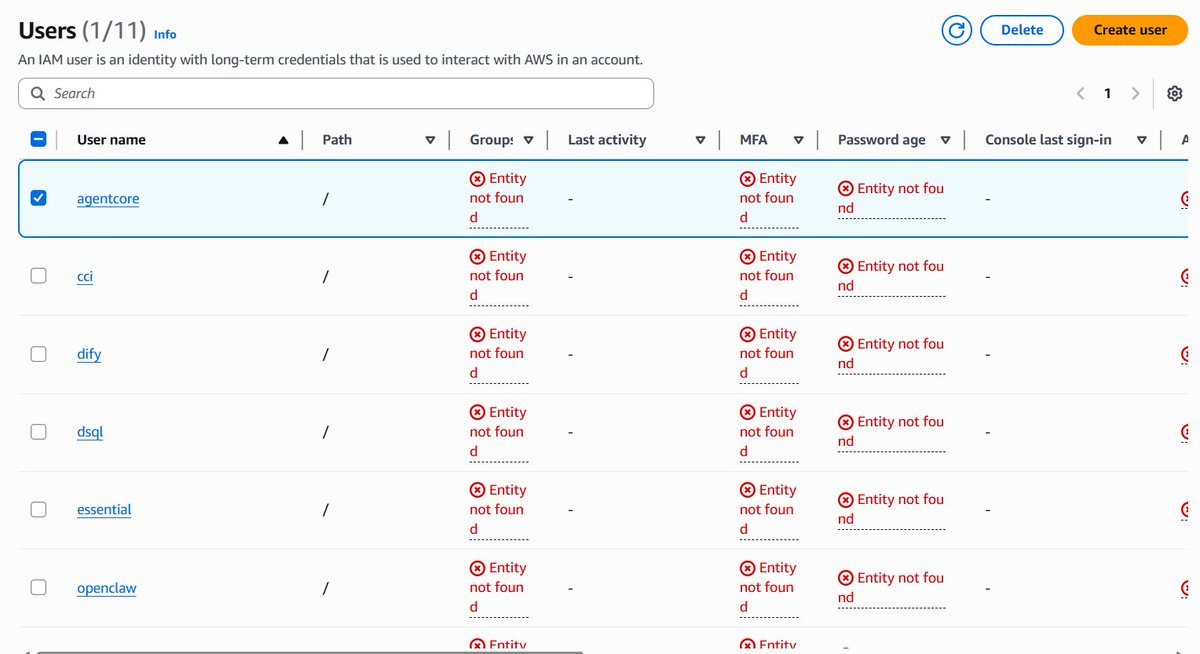
Task: Sort by Console last sign-in column
Action: tap(1141, 140)
